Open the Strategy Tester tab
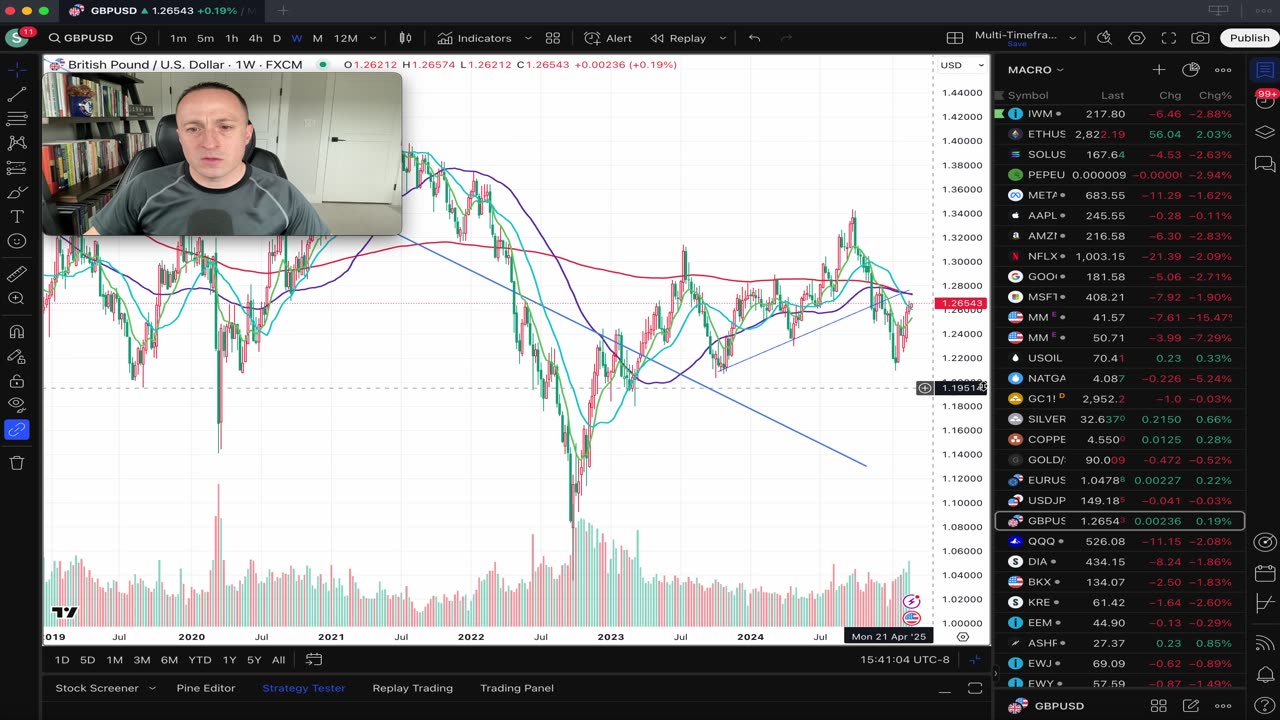Screen dimensions: 1280x720 click(x=303, y=688)
